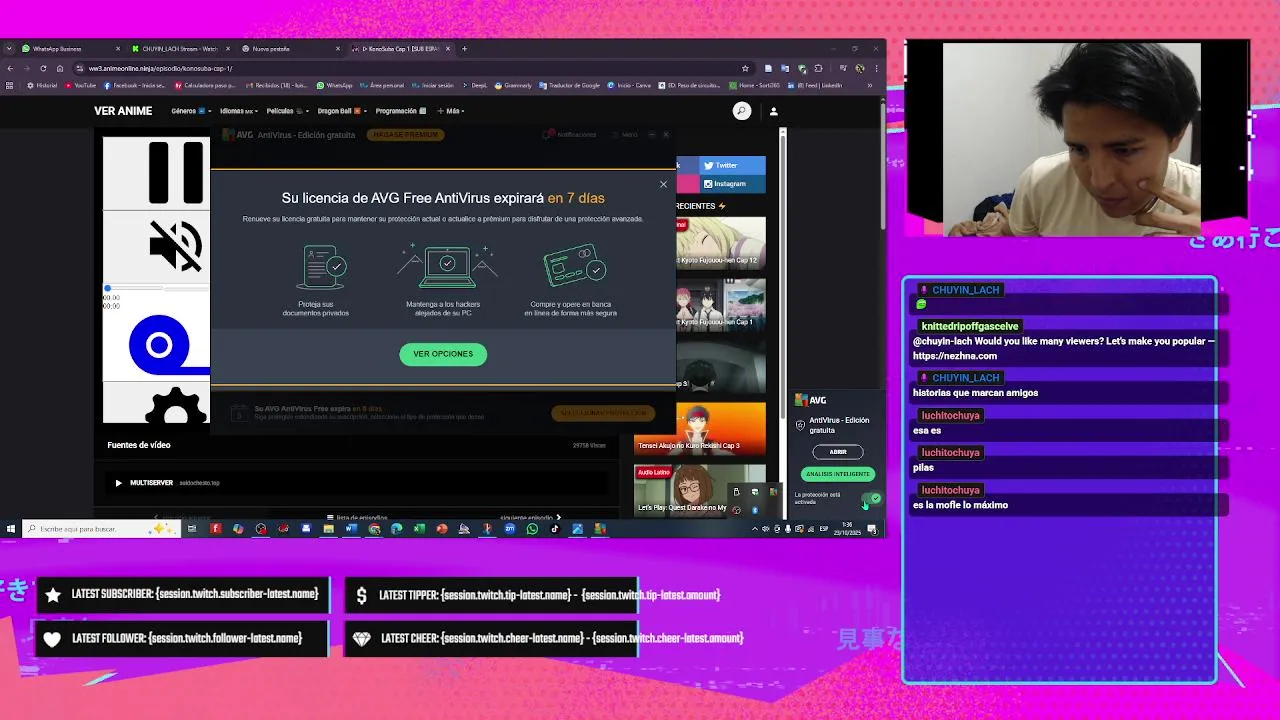Open Excel from the taskbar

[x=419, y=529]
